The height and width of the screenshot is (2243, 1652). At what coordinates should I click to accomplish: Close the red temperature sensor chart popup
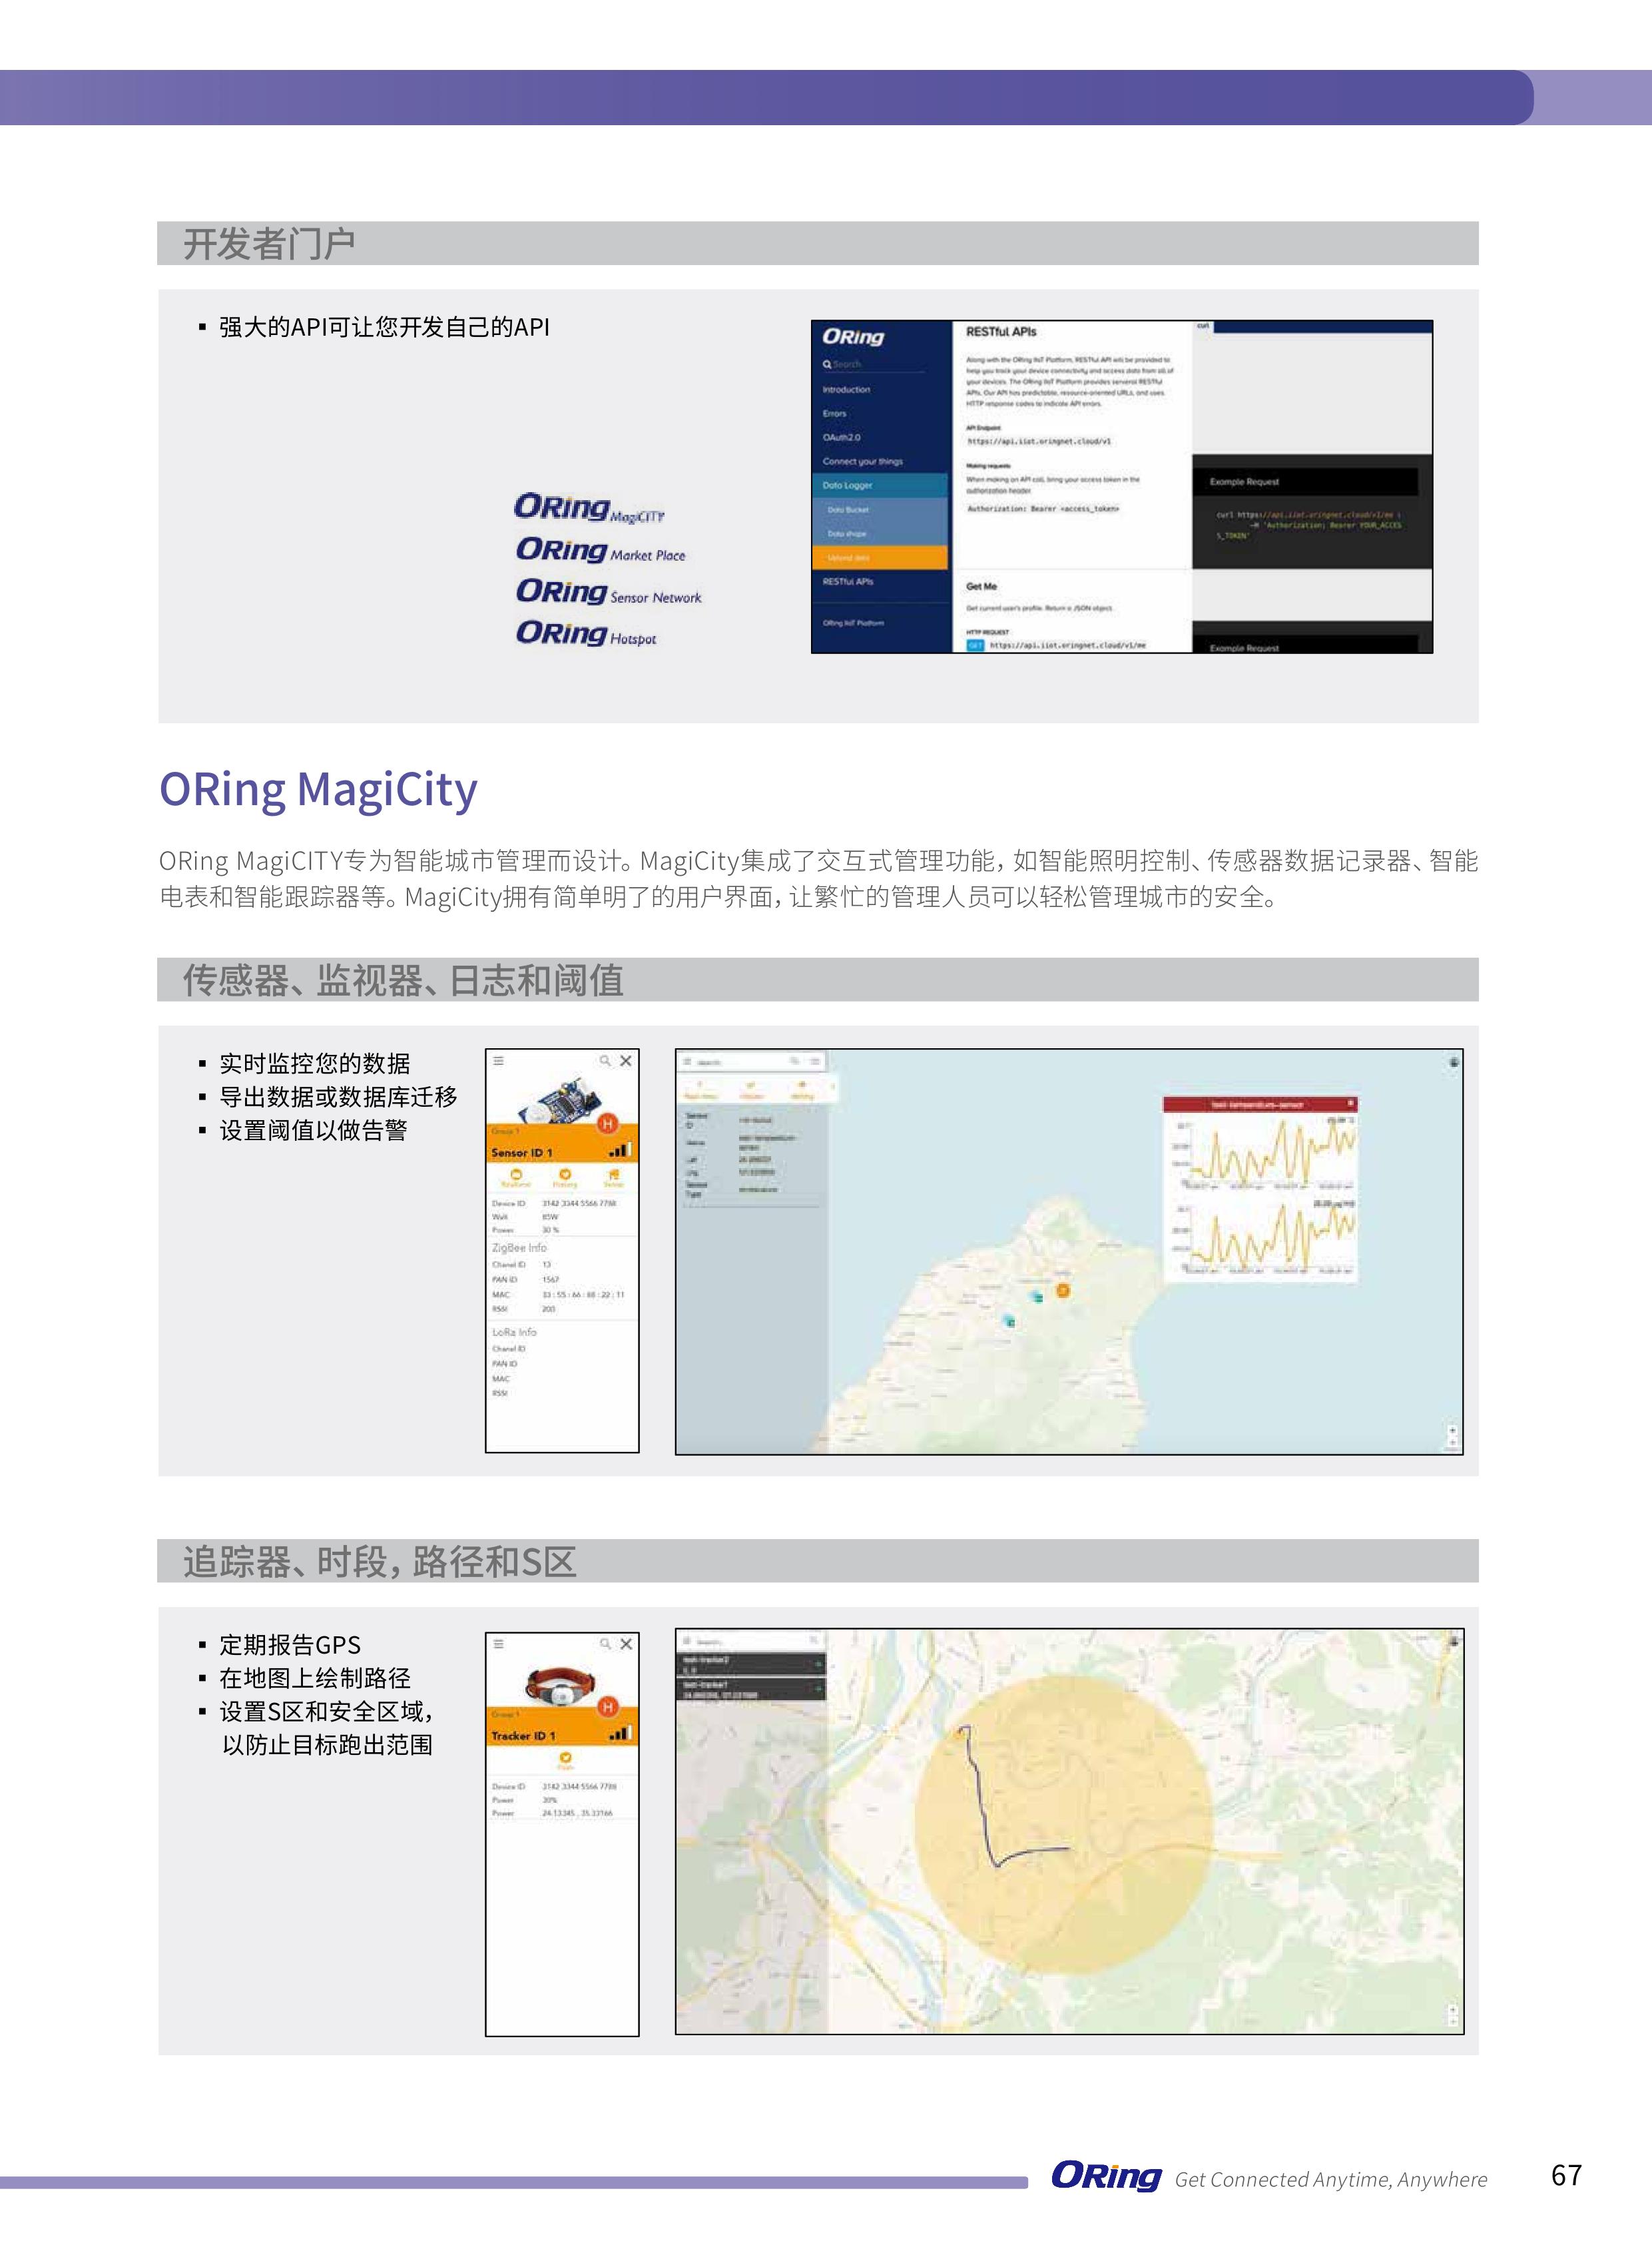pyautogui.click(x=1350, y=1103)
